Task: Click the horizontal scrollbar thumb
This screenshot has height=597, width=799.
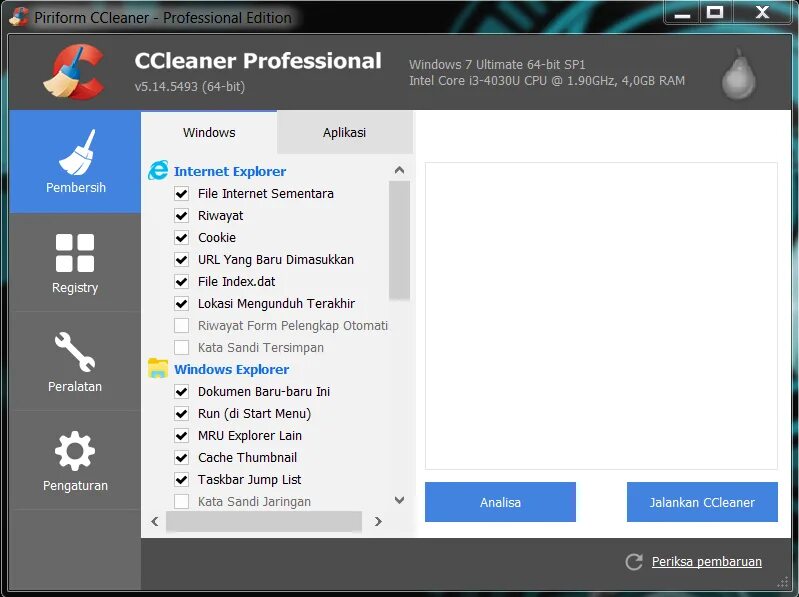Action: coord(264,521)
